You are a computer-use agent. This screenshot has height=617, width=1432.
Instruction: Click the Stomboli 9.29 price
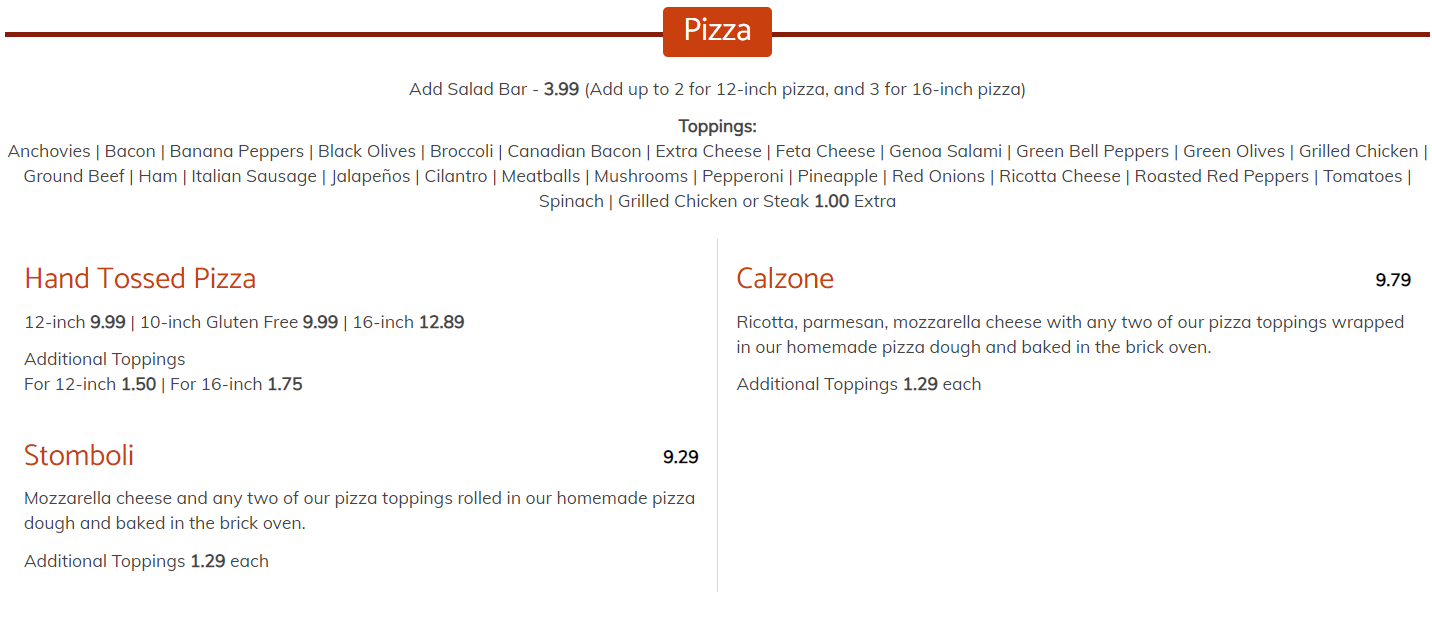680,457
